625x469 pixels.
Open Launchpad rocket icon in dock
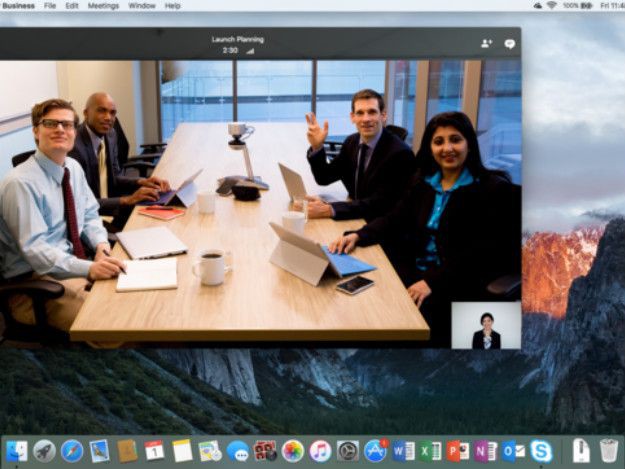click(x=44, y=451)
